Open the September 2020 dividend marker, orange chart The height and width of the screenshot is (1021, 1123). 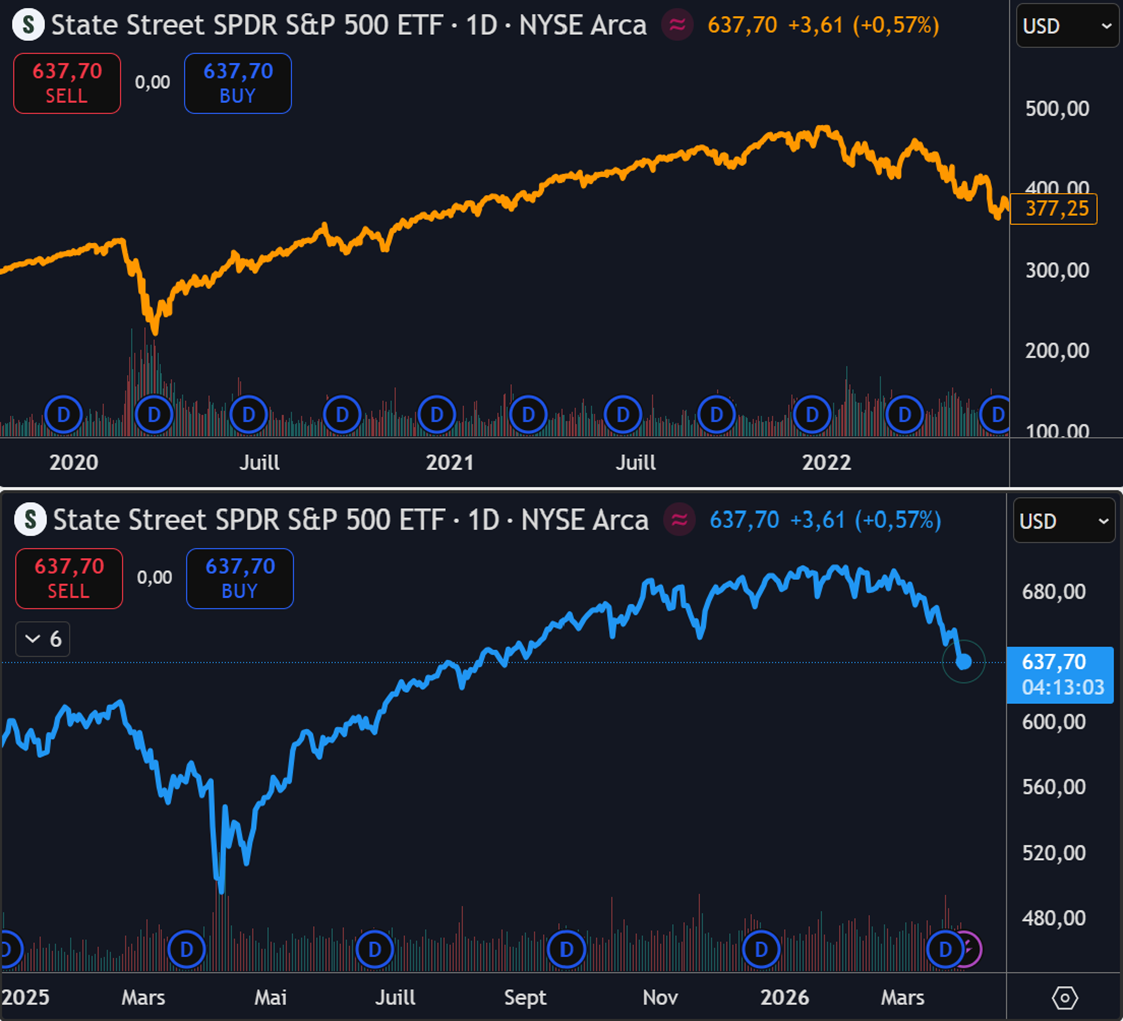tap(342, 415)
